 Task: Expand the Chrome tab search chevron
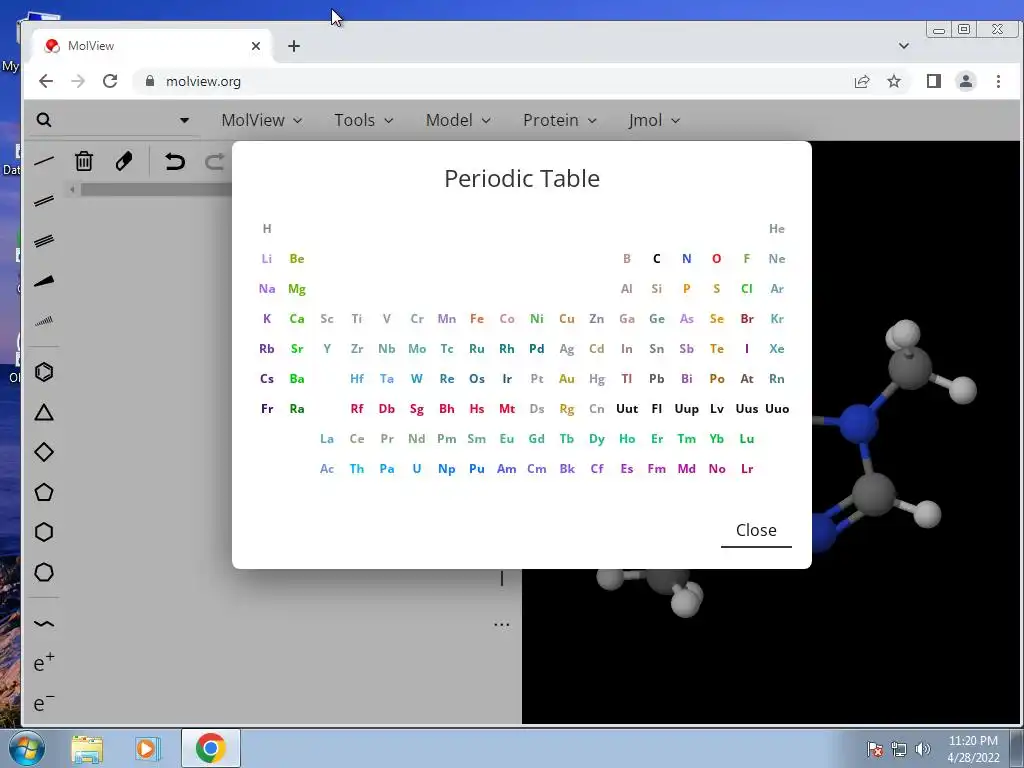pos(904,46)
